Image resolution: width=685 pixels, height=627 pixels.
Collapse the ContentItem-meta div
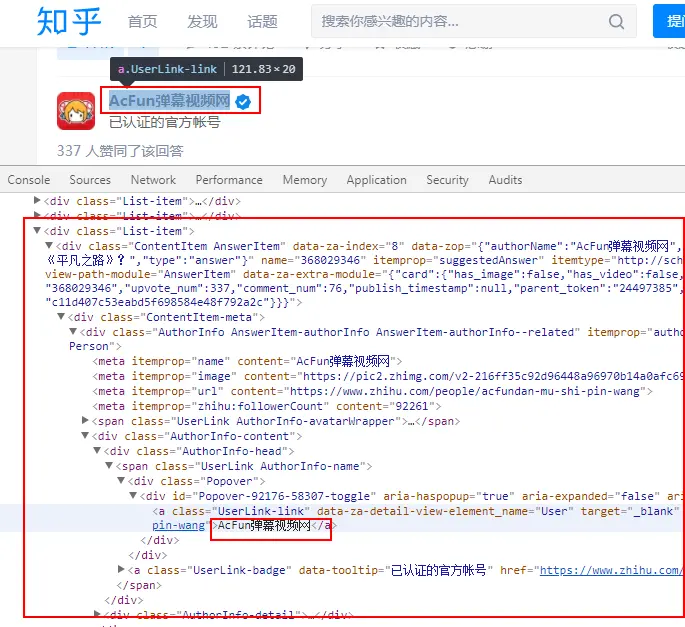pos(61,316)
